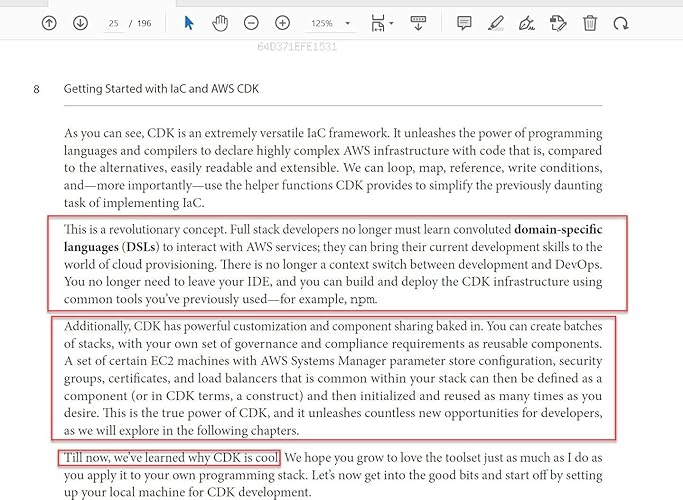Select the Hand pan tool
This screenshot has height=500, width=683.
(220, 23)
